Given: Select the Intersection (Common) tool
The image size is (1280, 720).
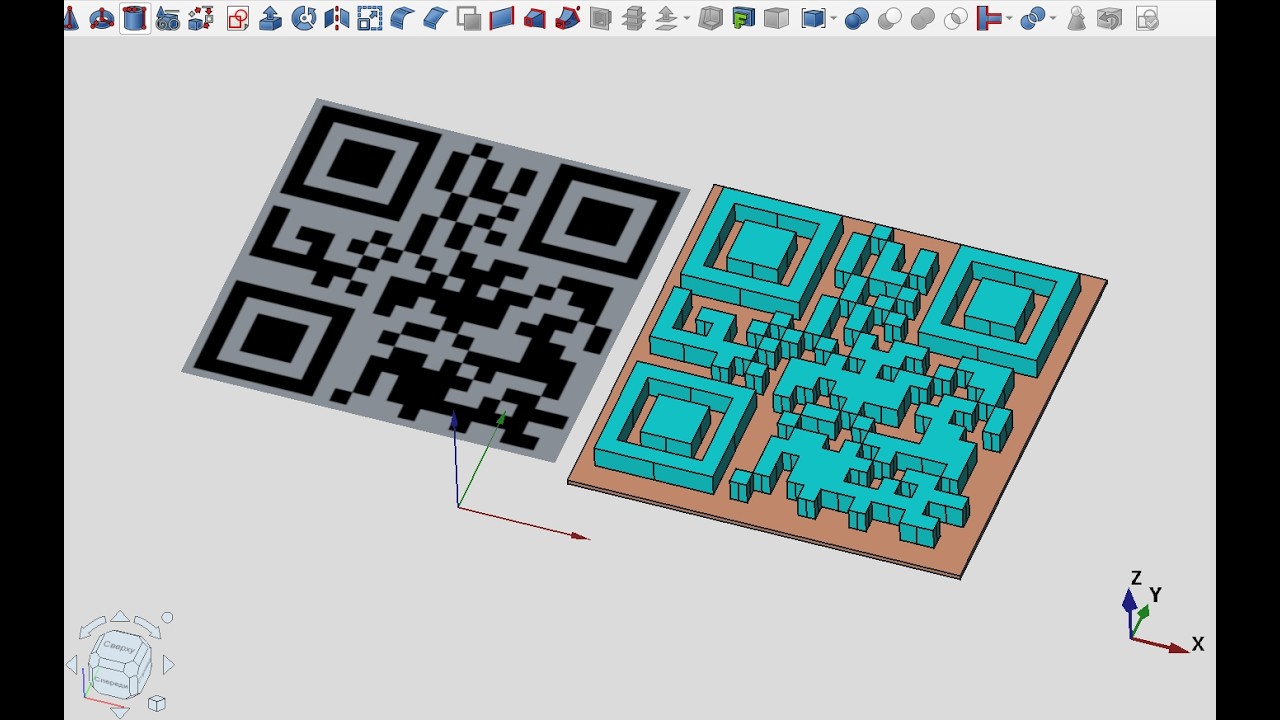Looking at the screenshot, I should (956, 18).
